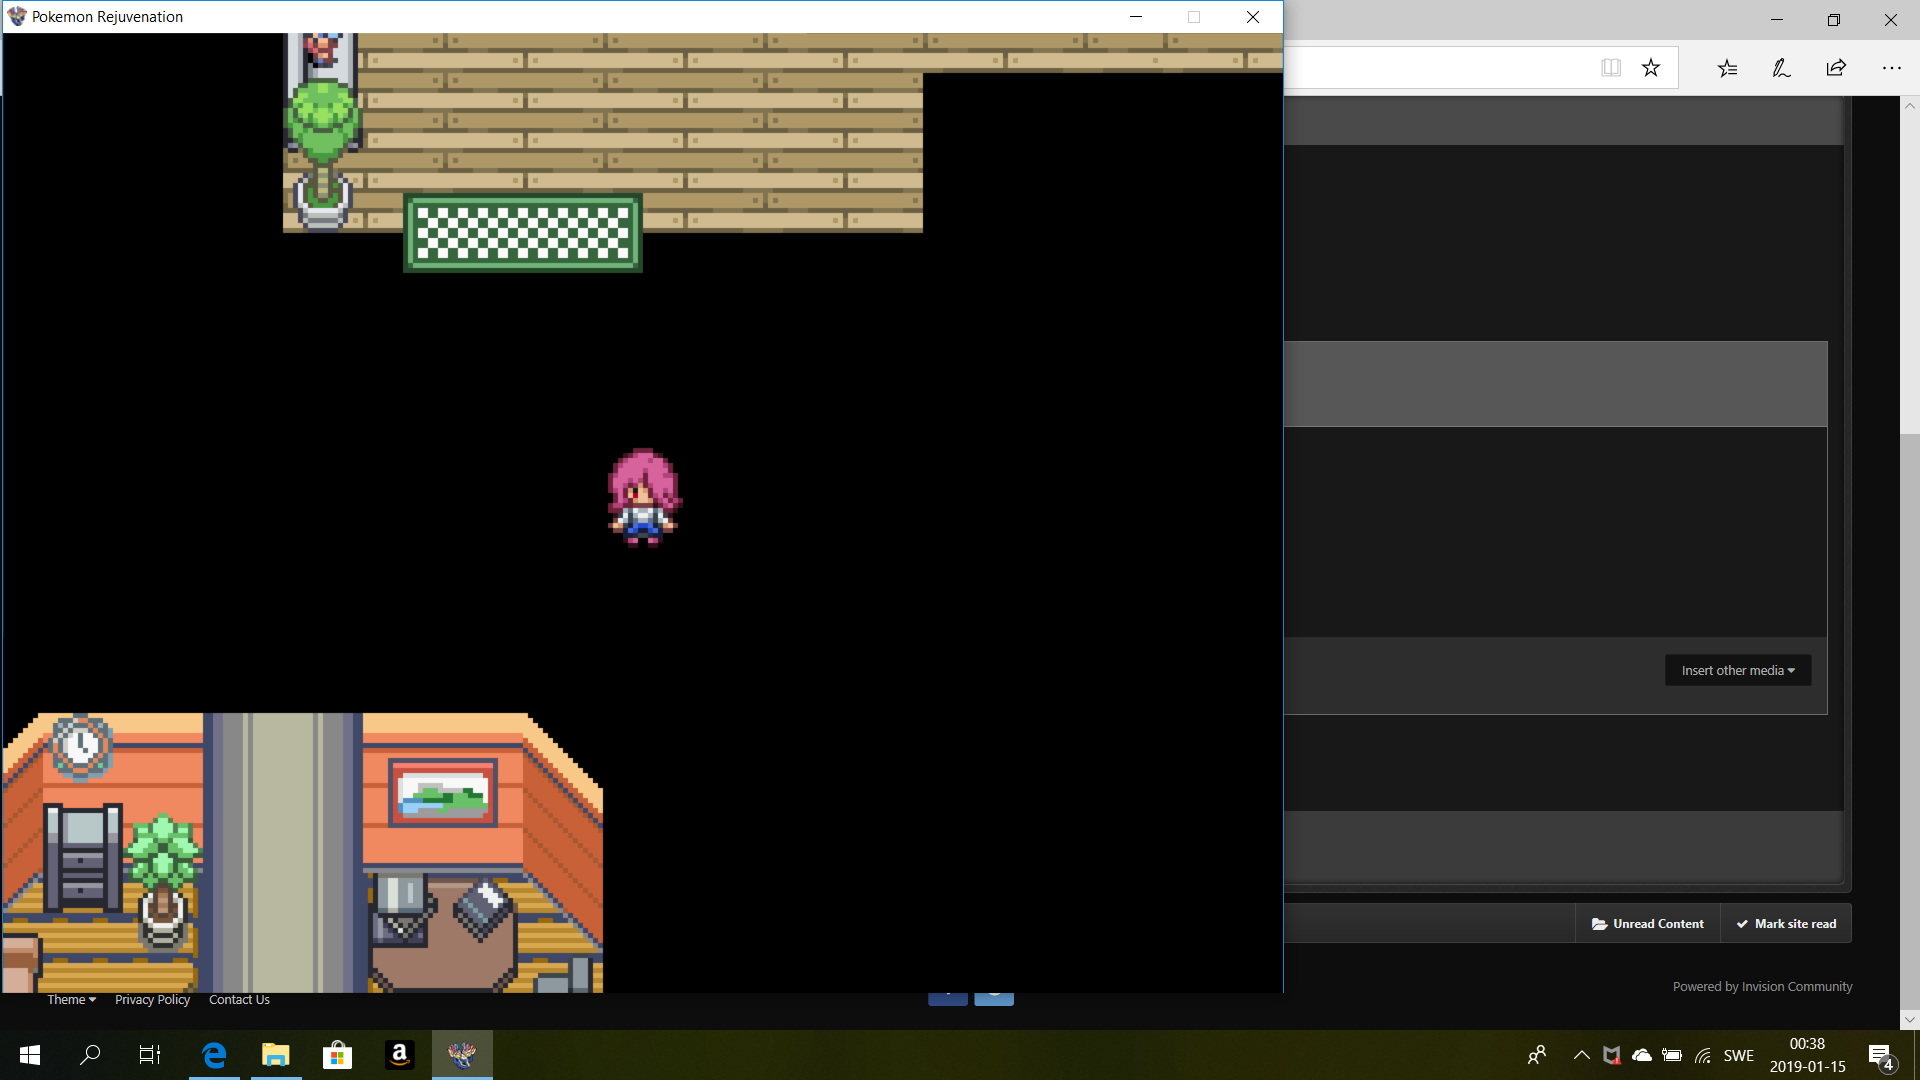The width and height of the screenshot is (1920, 1080).
Task: Show hidden system tray icons chevron
Action: 1581,1055
